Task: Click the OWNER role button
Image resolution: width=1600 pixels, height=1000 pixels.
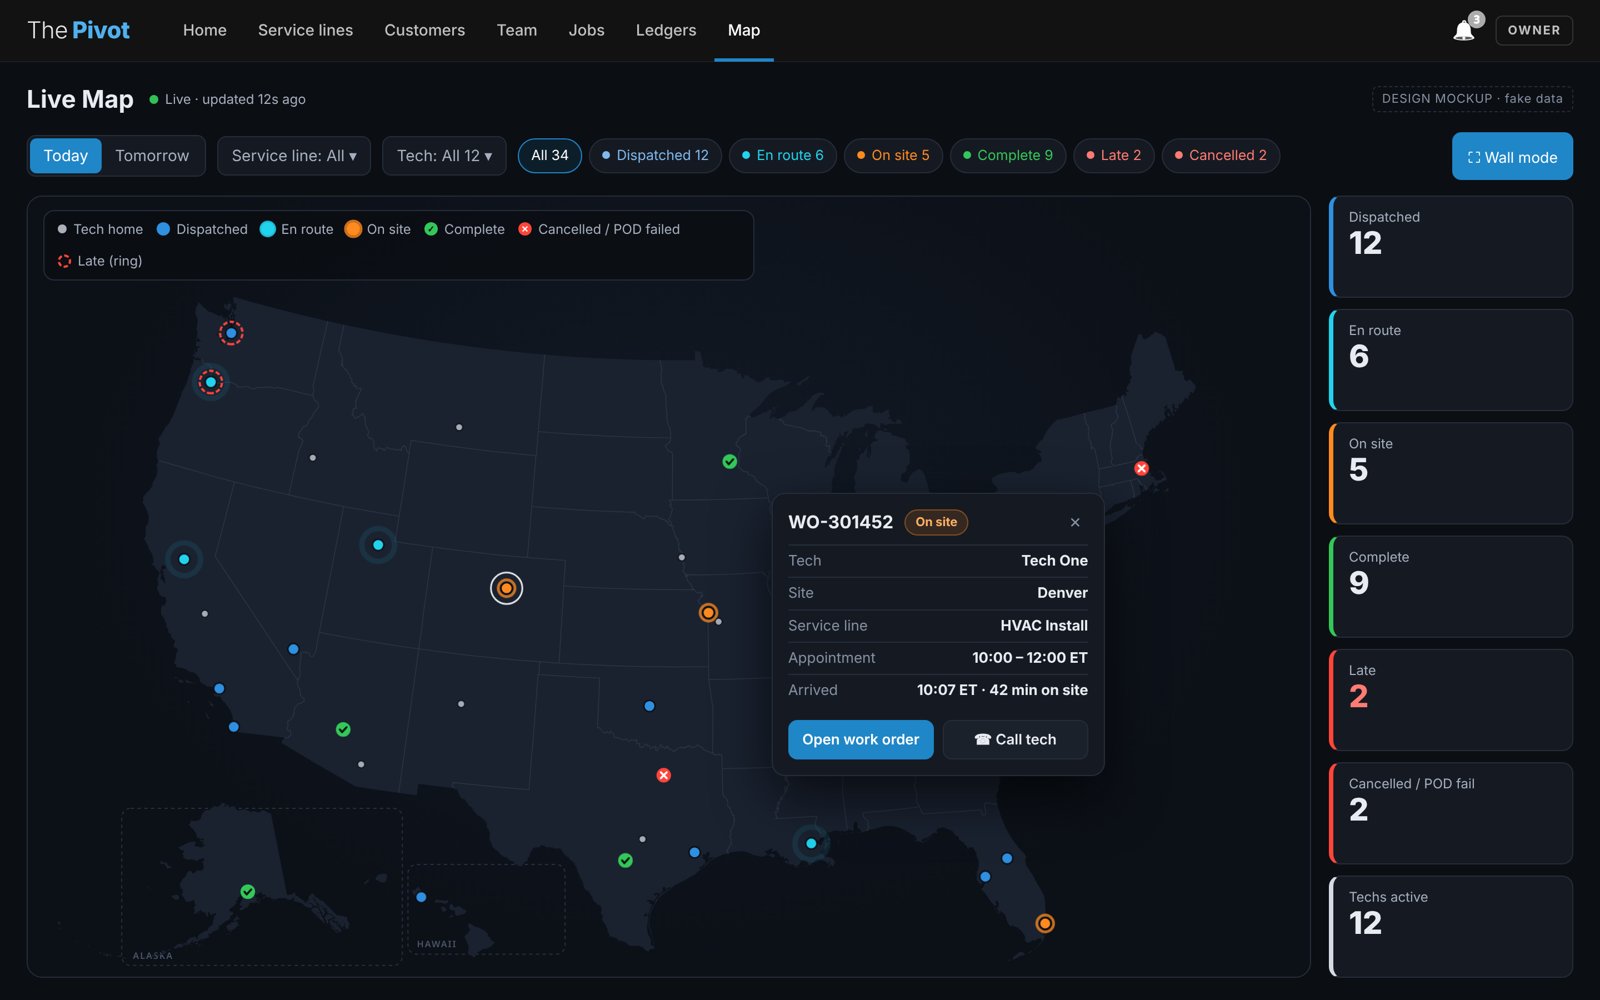Action: pos(1534,30)
